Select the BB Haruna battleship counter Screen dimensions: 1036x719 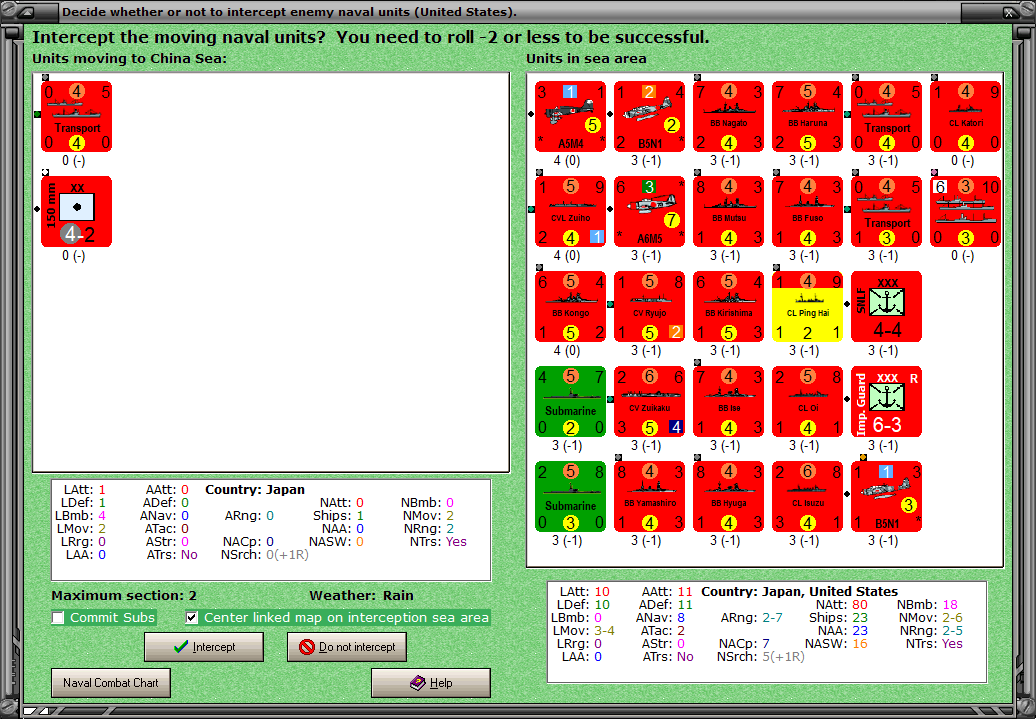pyautogui.click(x=807, y=117)
